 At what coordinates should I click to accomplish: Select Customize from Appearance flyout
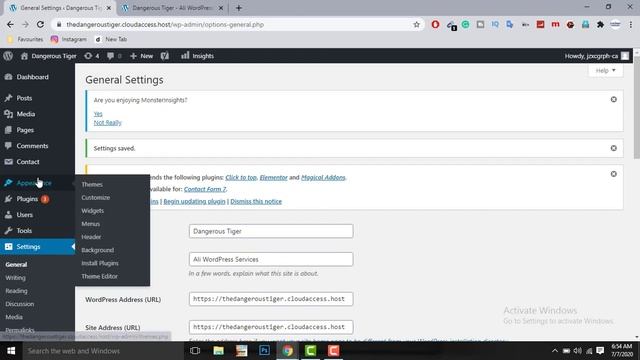tap(96, 198)
